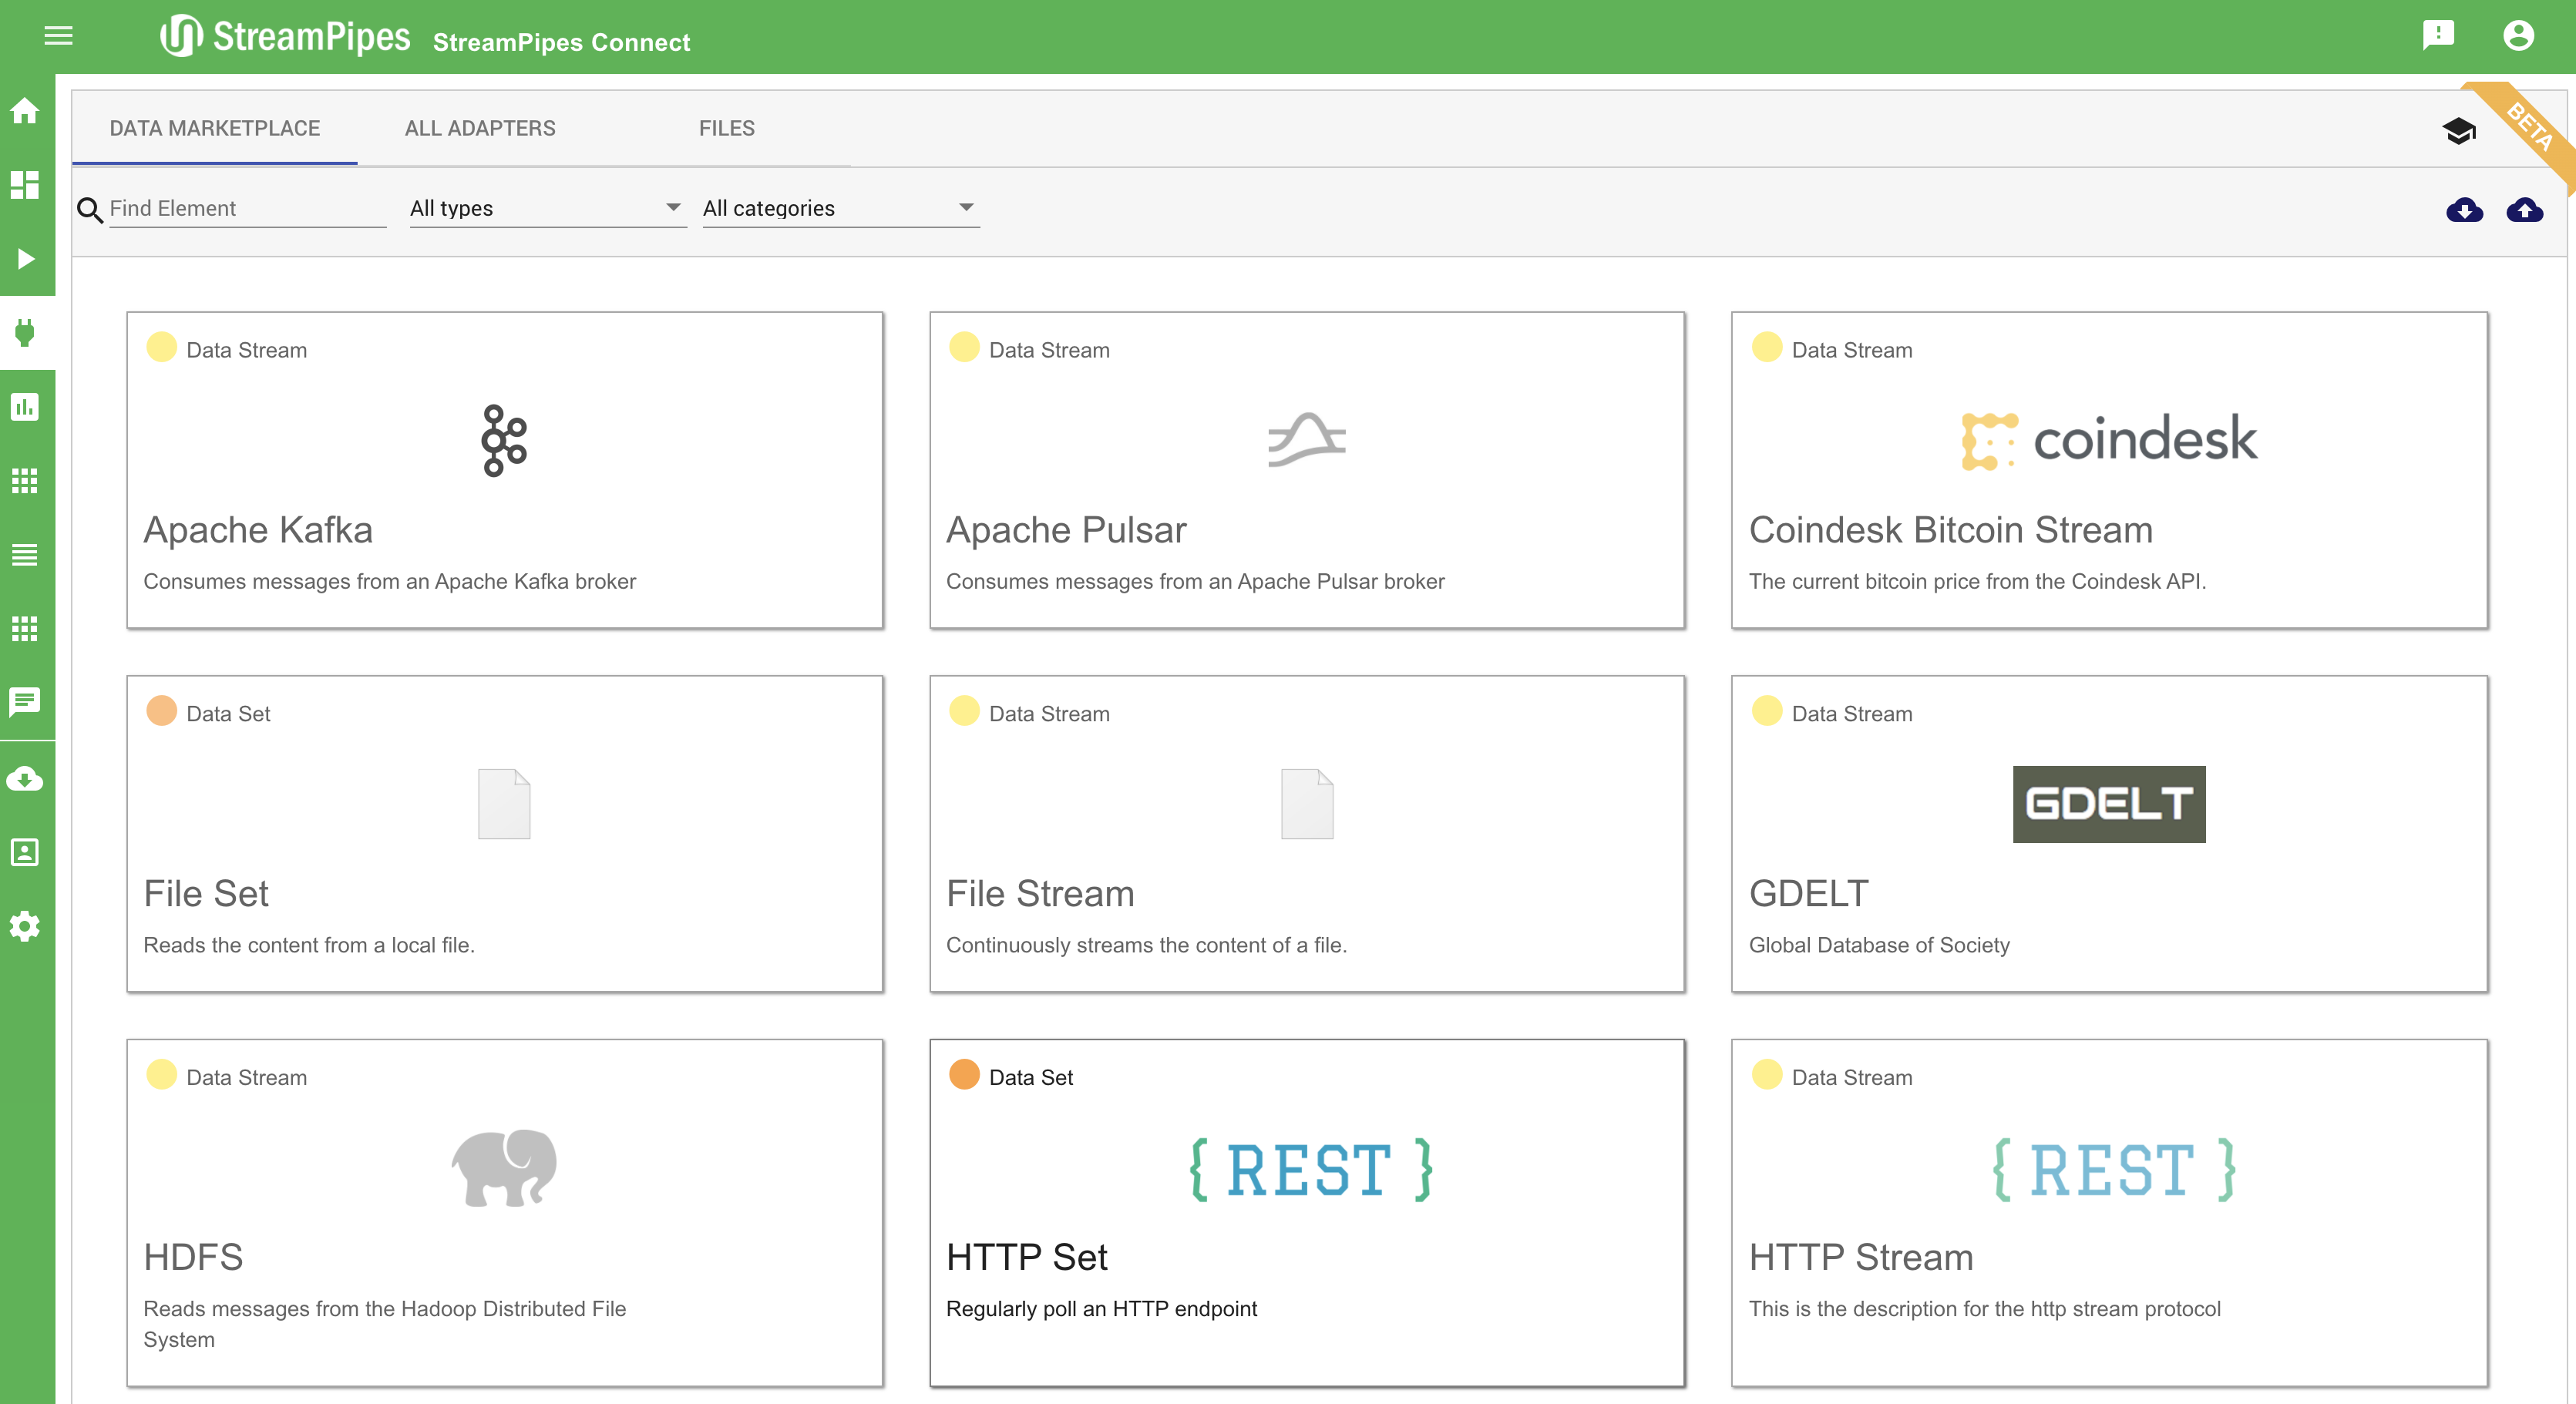This screenshot has height=1404, width=2576.
Task: Switch to the All Adapters tab
Action: (480, 128)
